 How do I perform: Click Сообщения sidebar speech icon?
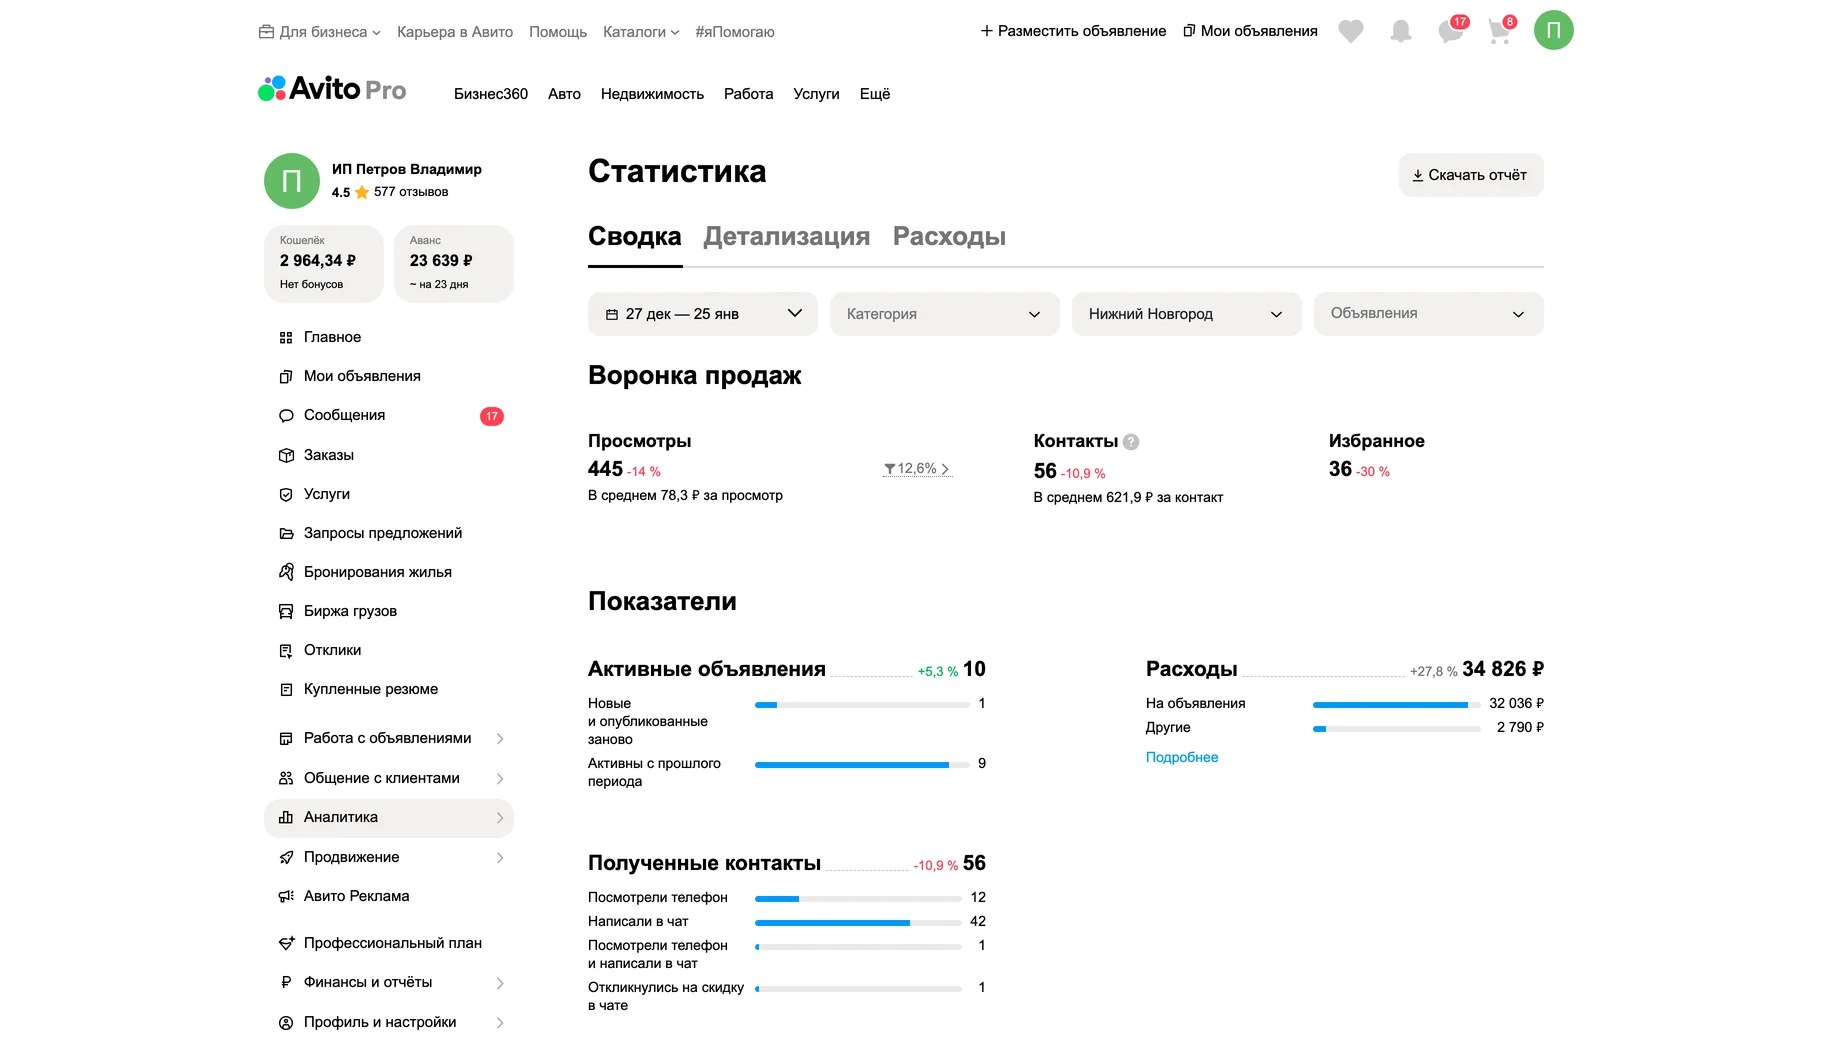pos(286,416)
